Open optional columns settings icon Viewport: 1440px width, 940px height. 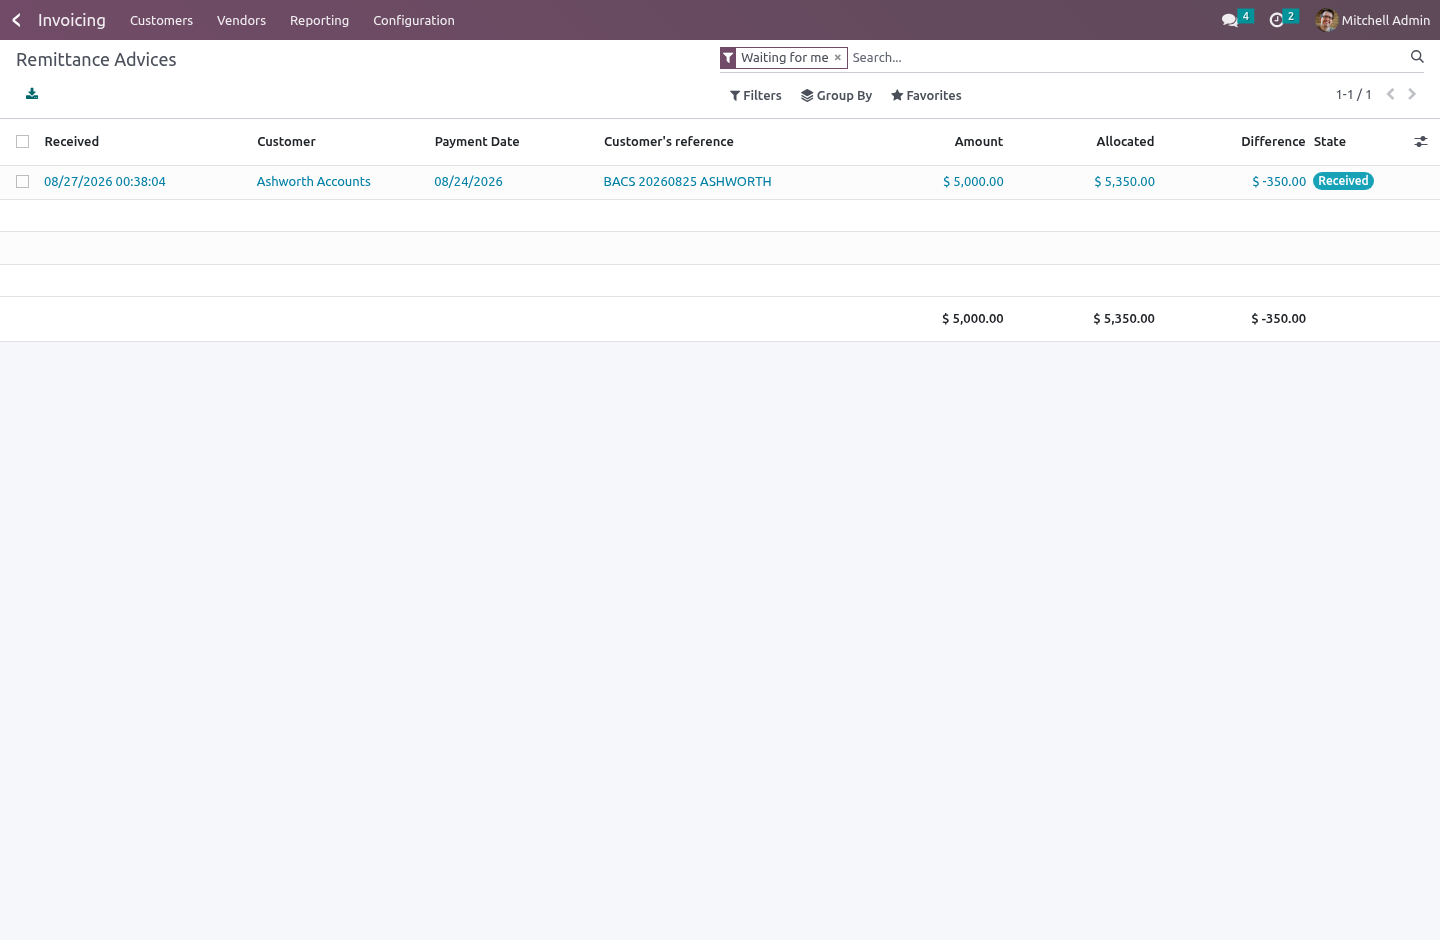pyautogui.click(x=1421, y=142)
